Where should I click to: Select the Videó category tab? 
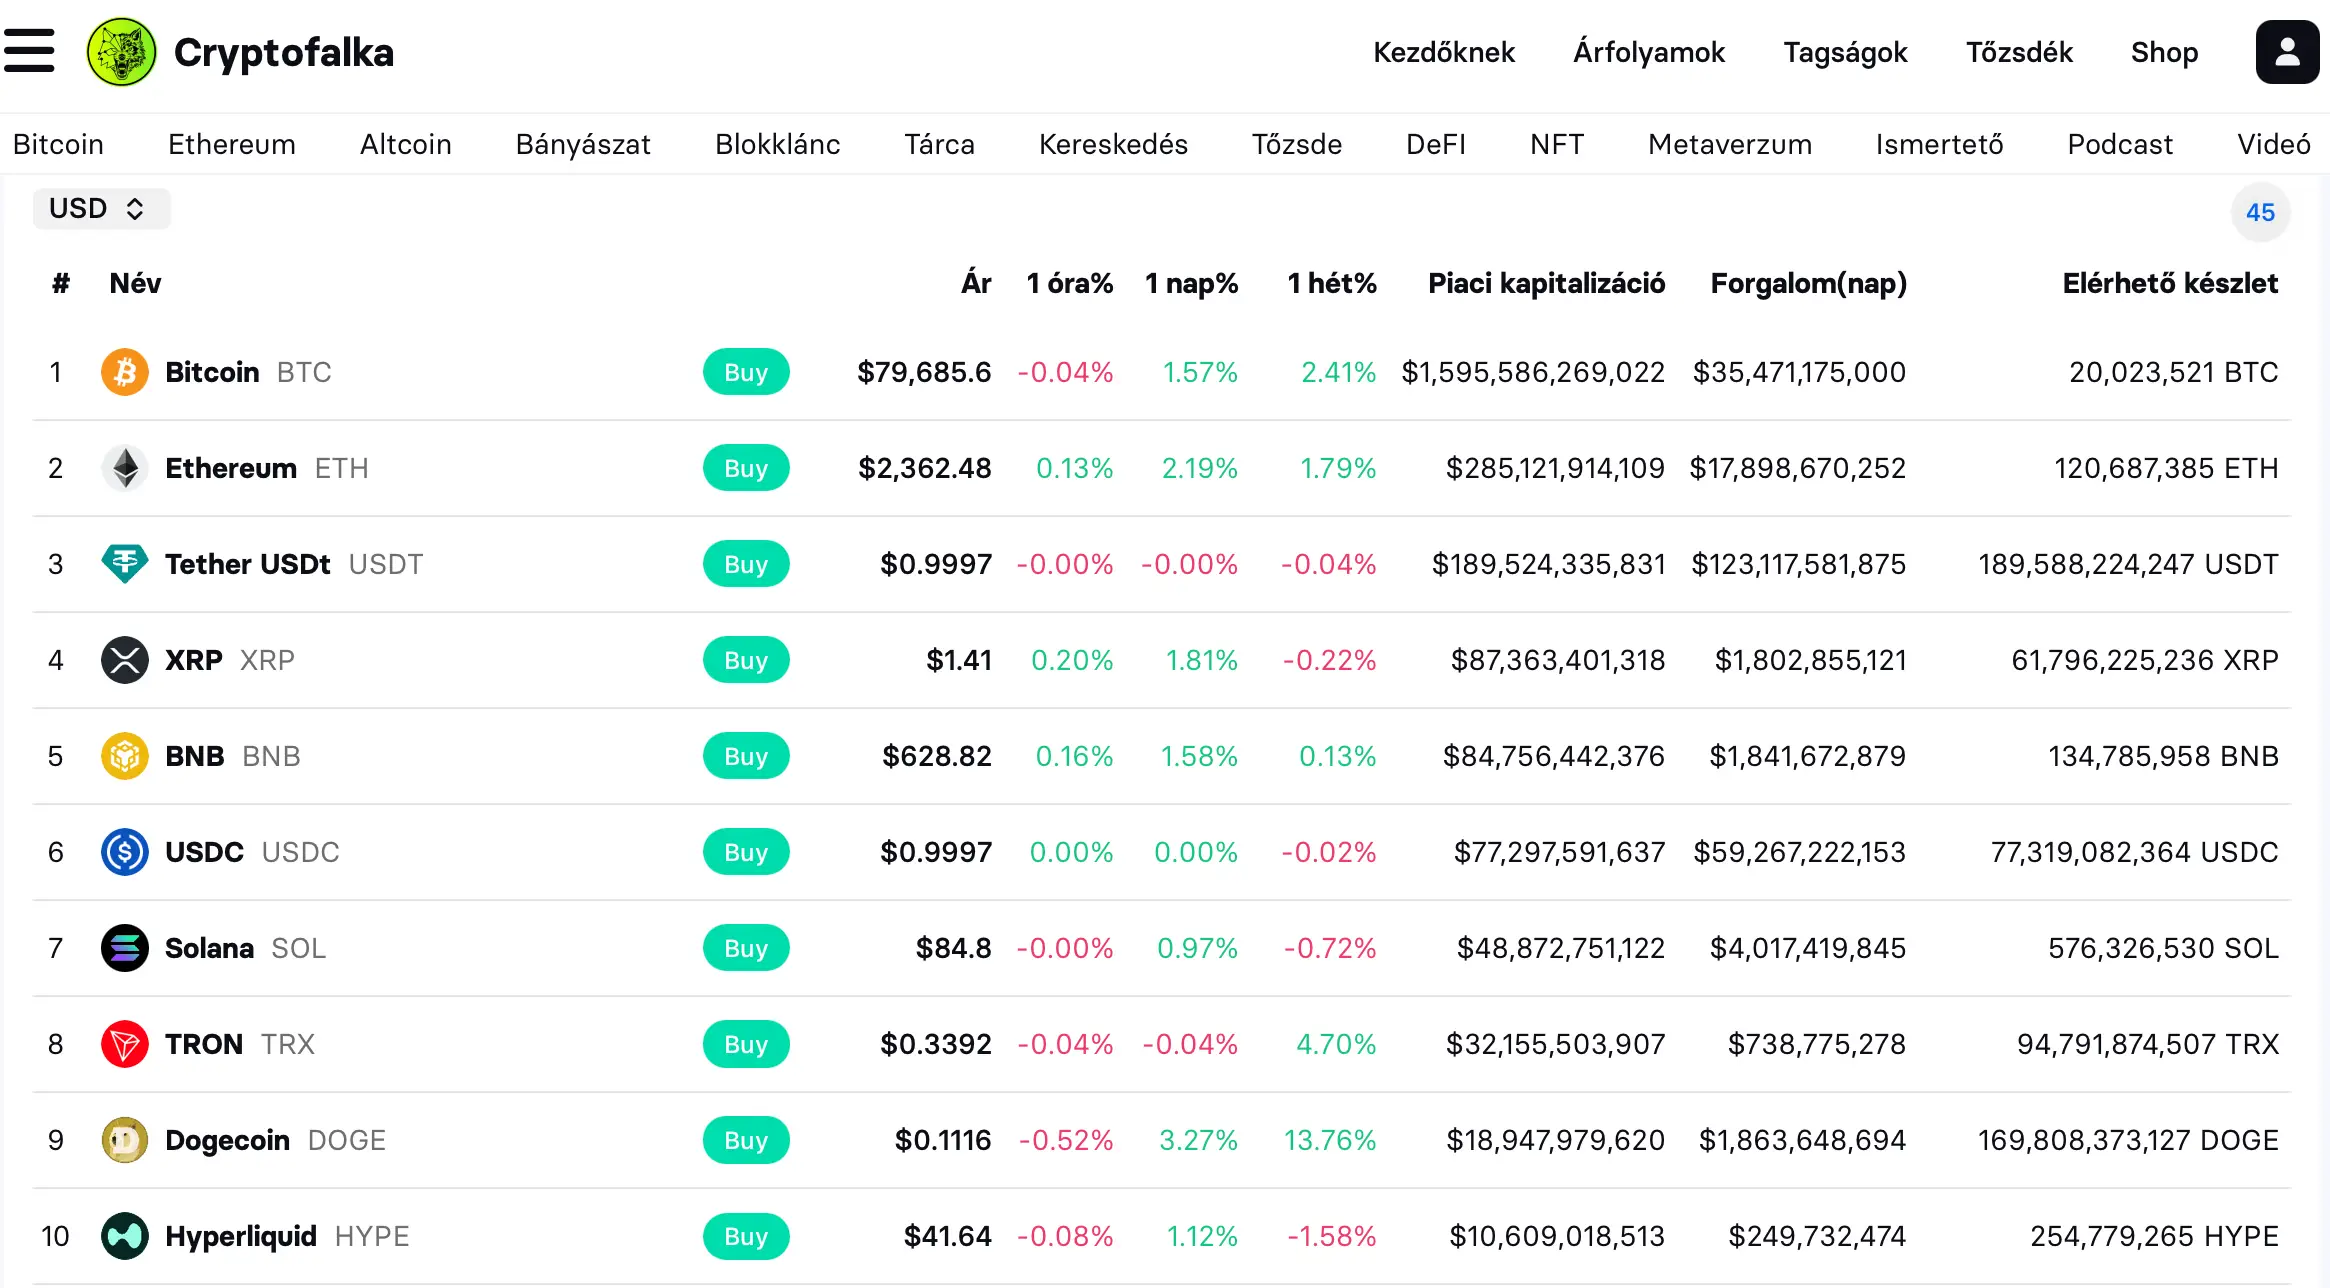click(x=2274, y=144)
